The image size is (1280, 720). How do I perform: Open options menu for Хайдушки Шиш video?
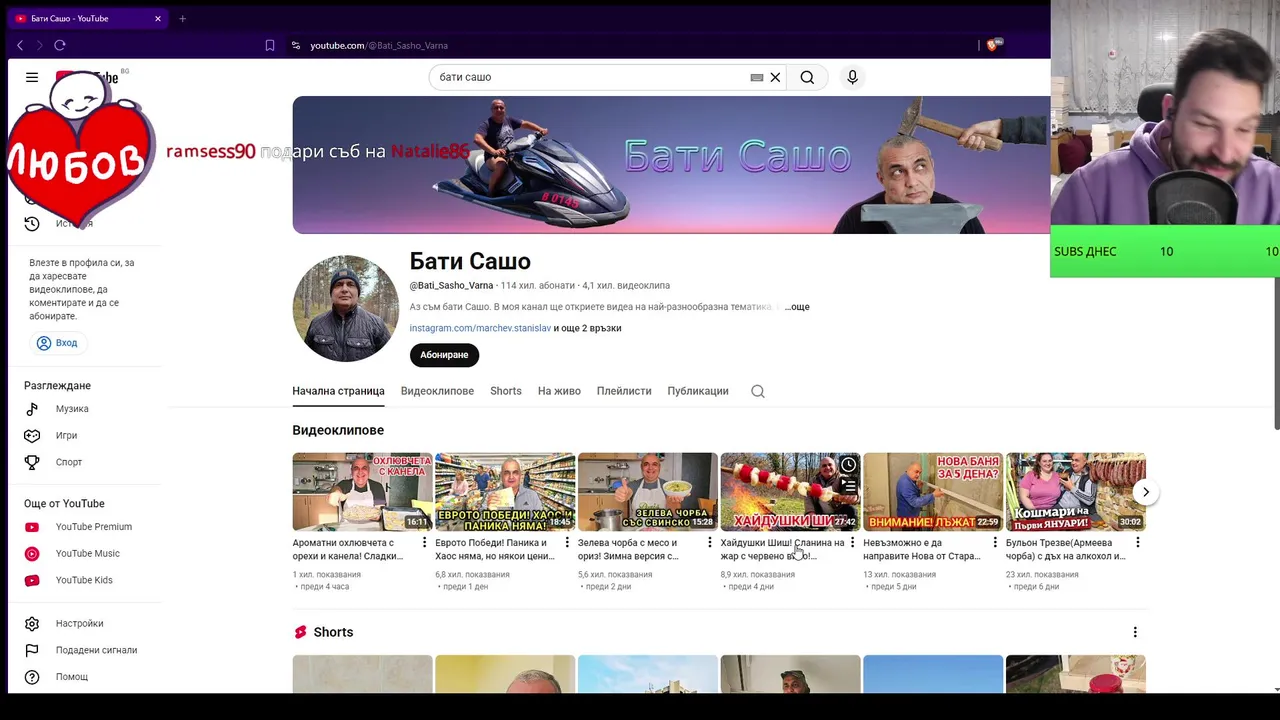852,543
